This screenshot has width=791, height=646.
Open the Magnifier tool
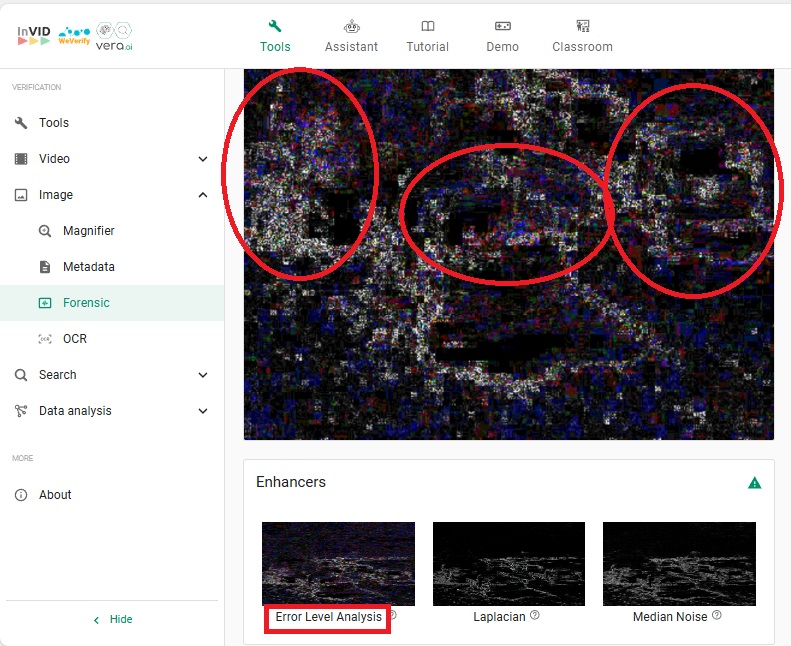coord(88,231)
